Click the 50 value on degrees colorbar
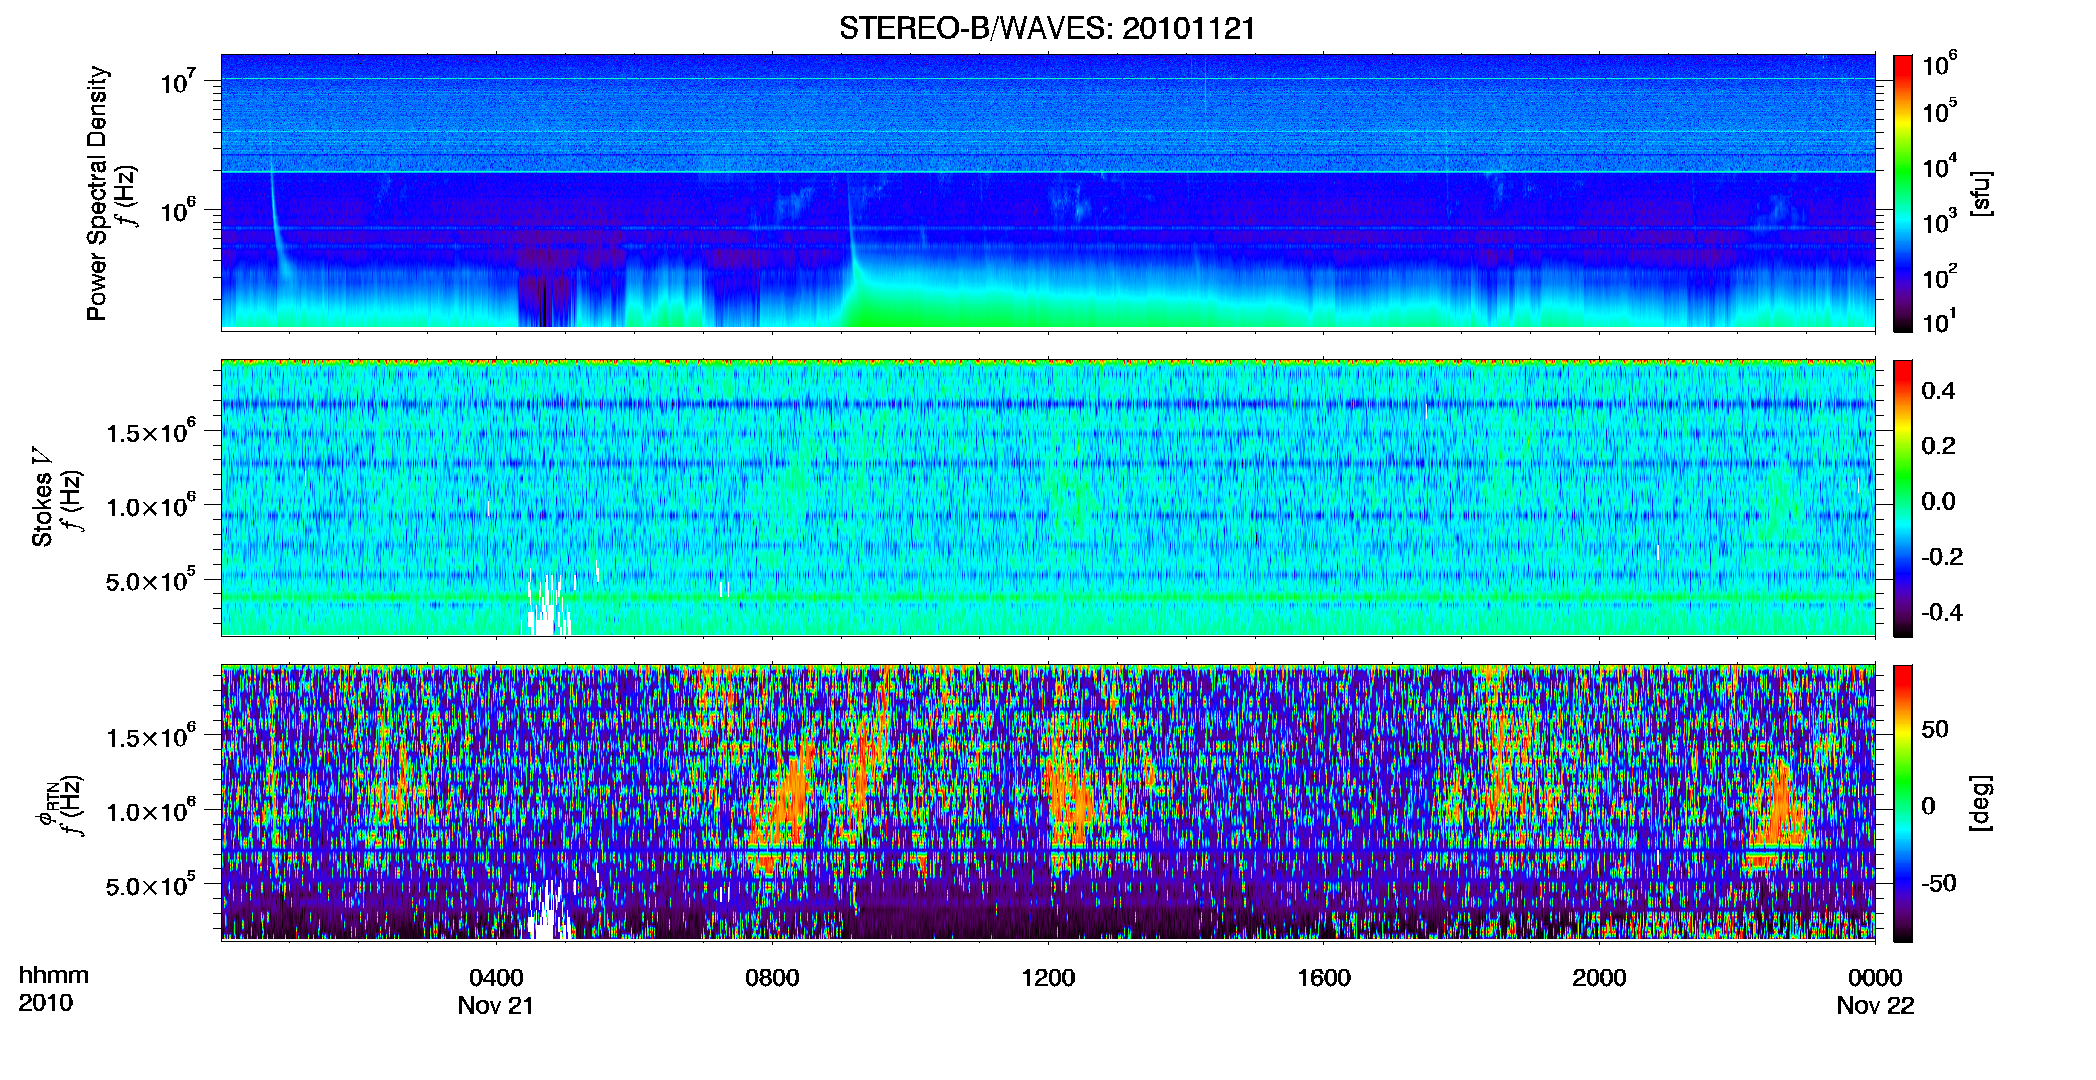Viewport: 2096px width, 1080px height. click(x=1935, y=729)
